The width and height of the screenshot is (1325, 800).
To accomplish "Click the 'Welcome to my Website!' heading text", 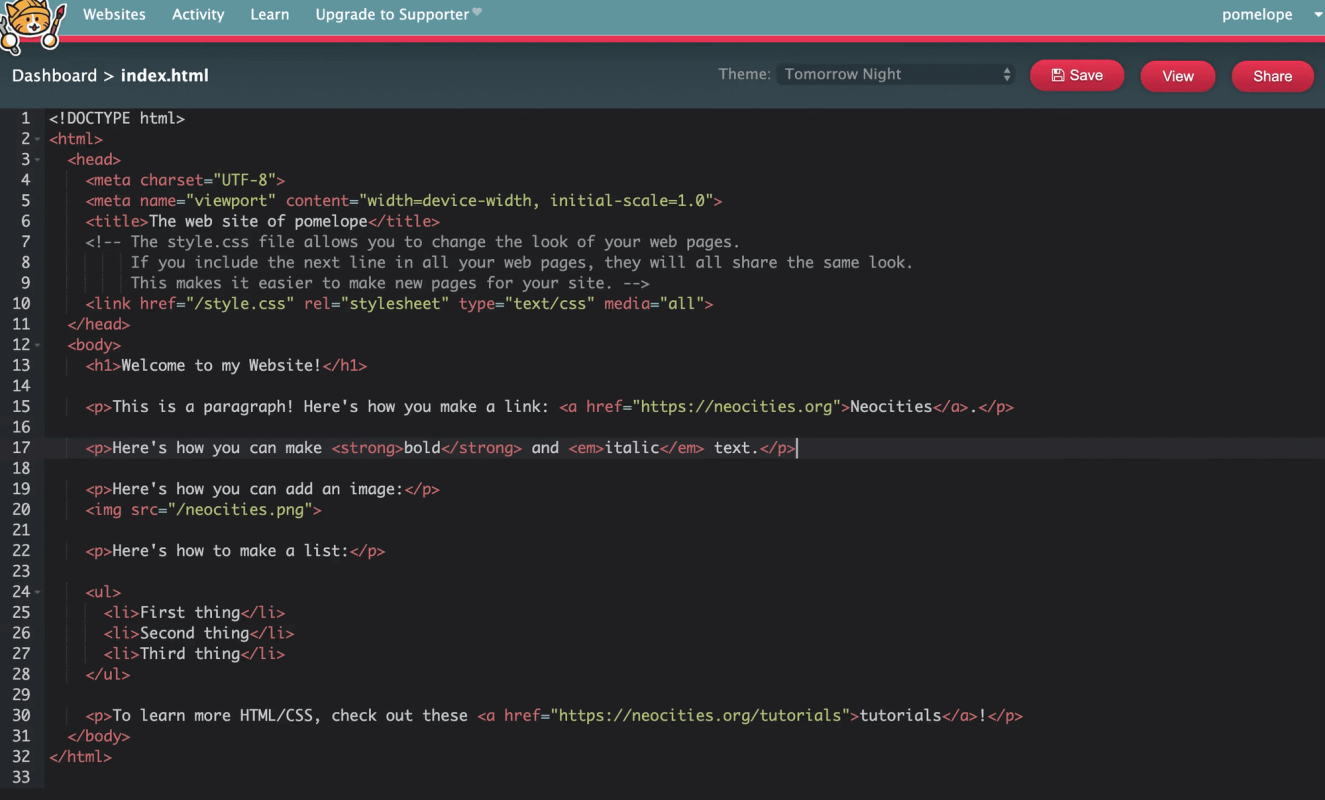I will pos(221,366).
